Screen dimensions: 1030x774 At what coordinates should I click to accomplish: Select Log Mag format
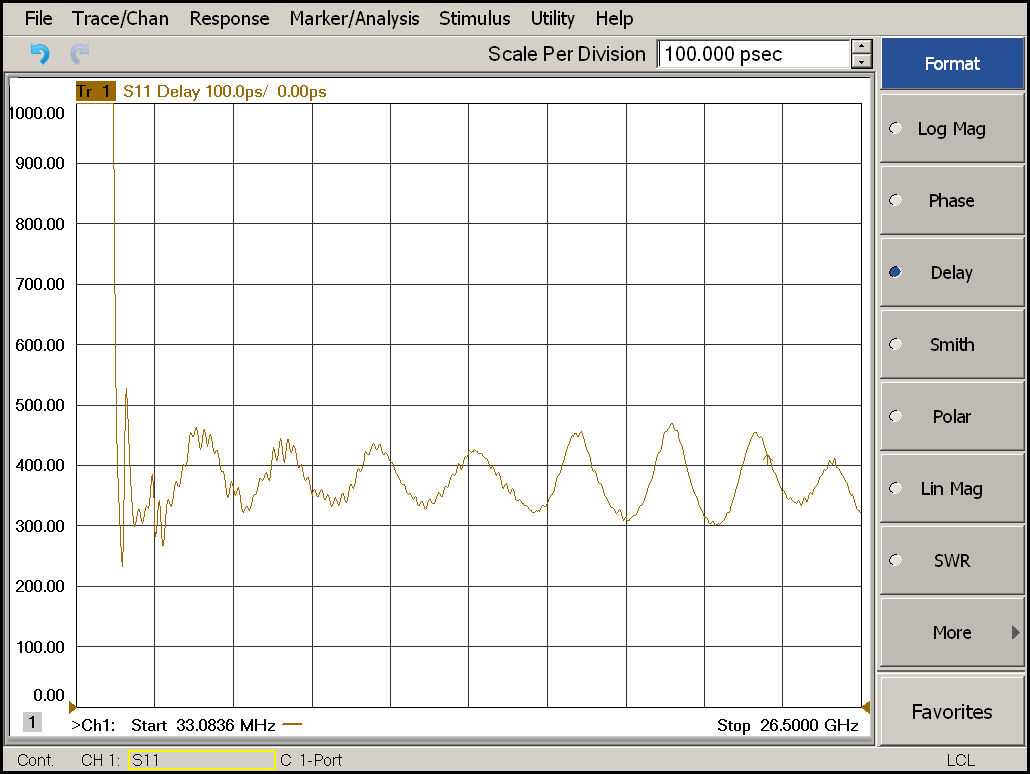(952, 129)
